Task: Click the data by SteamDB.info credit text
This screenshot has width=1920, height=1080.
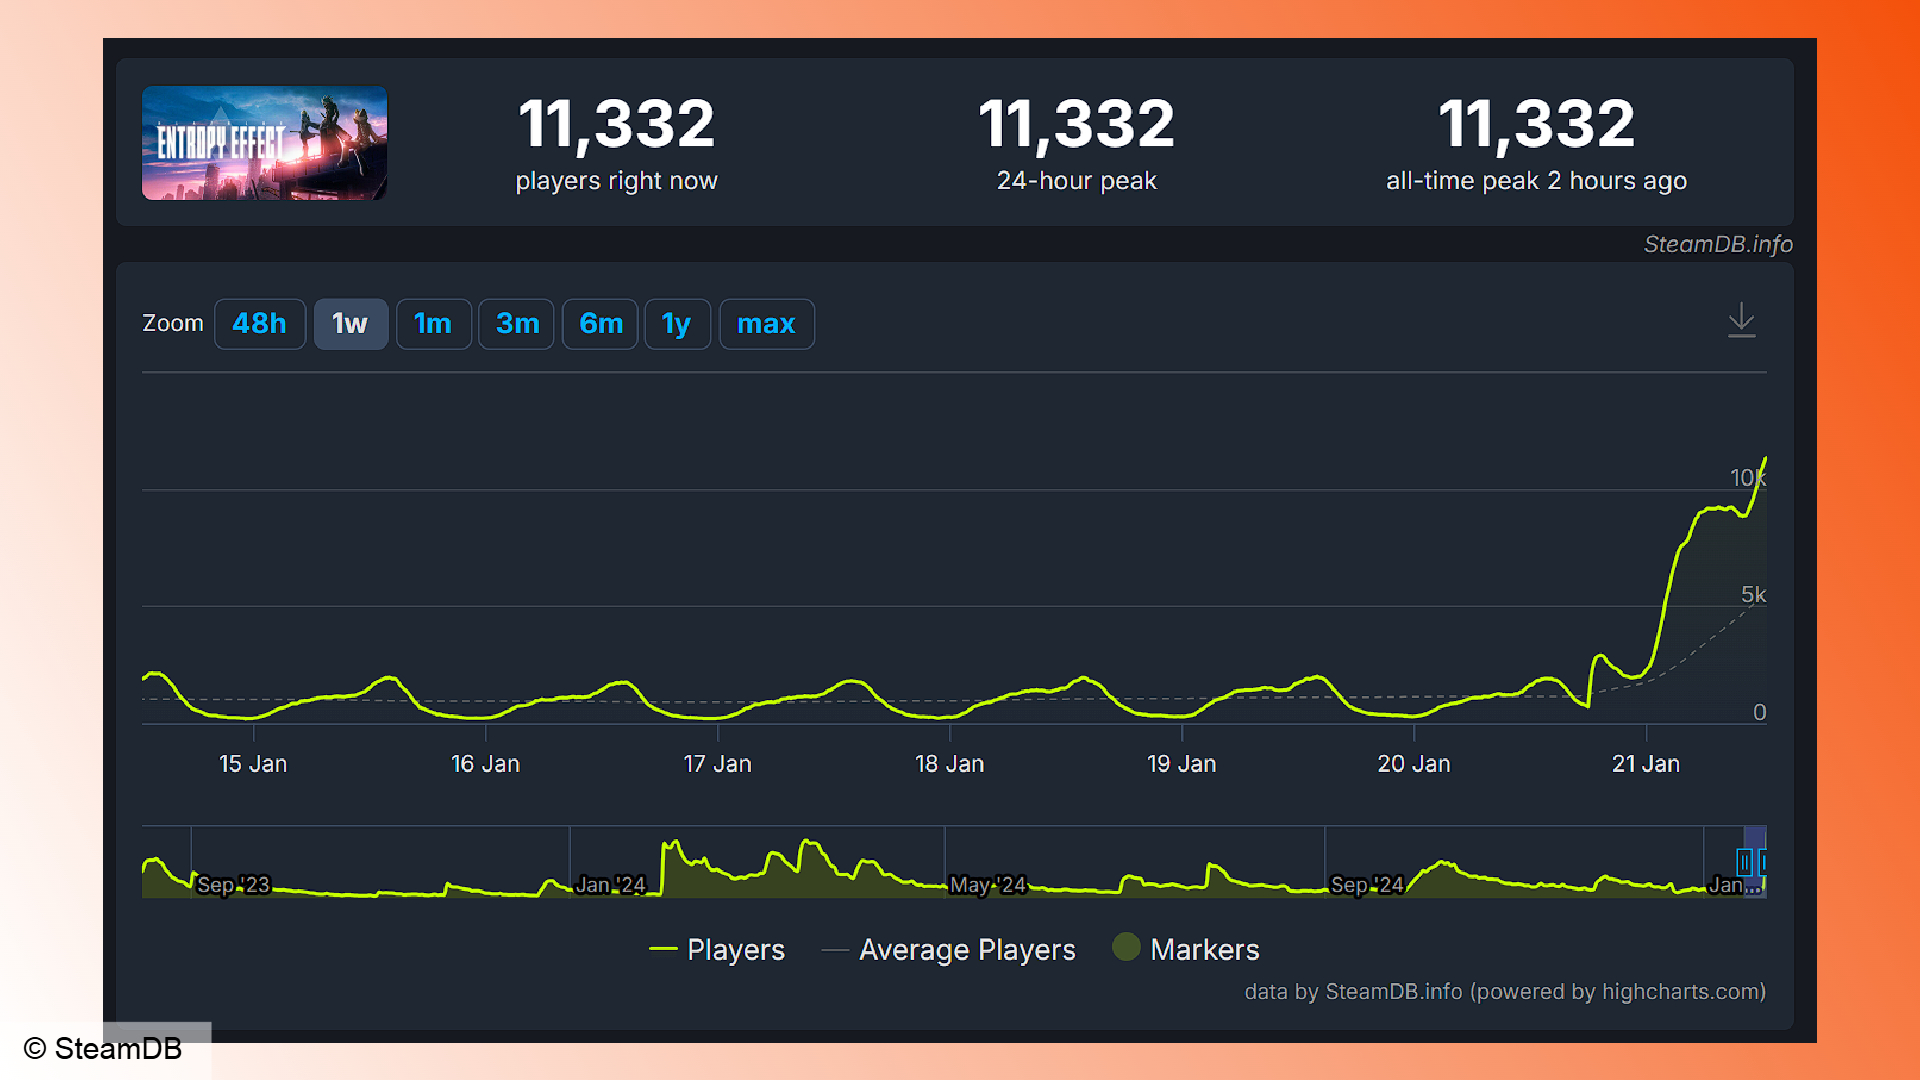Action: pyautogui.click(x=1505, y=992)
